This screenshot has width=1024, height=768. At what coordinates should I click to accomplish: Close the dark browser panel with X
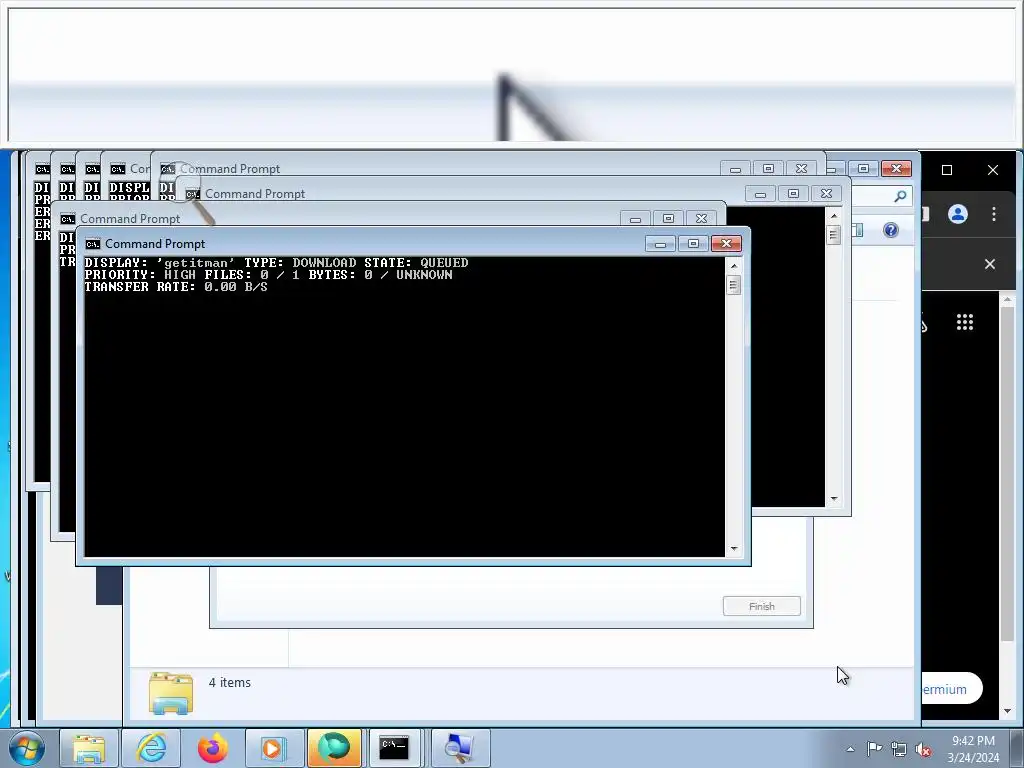click(x=990, y=264)
